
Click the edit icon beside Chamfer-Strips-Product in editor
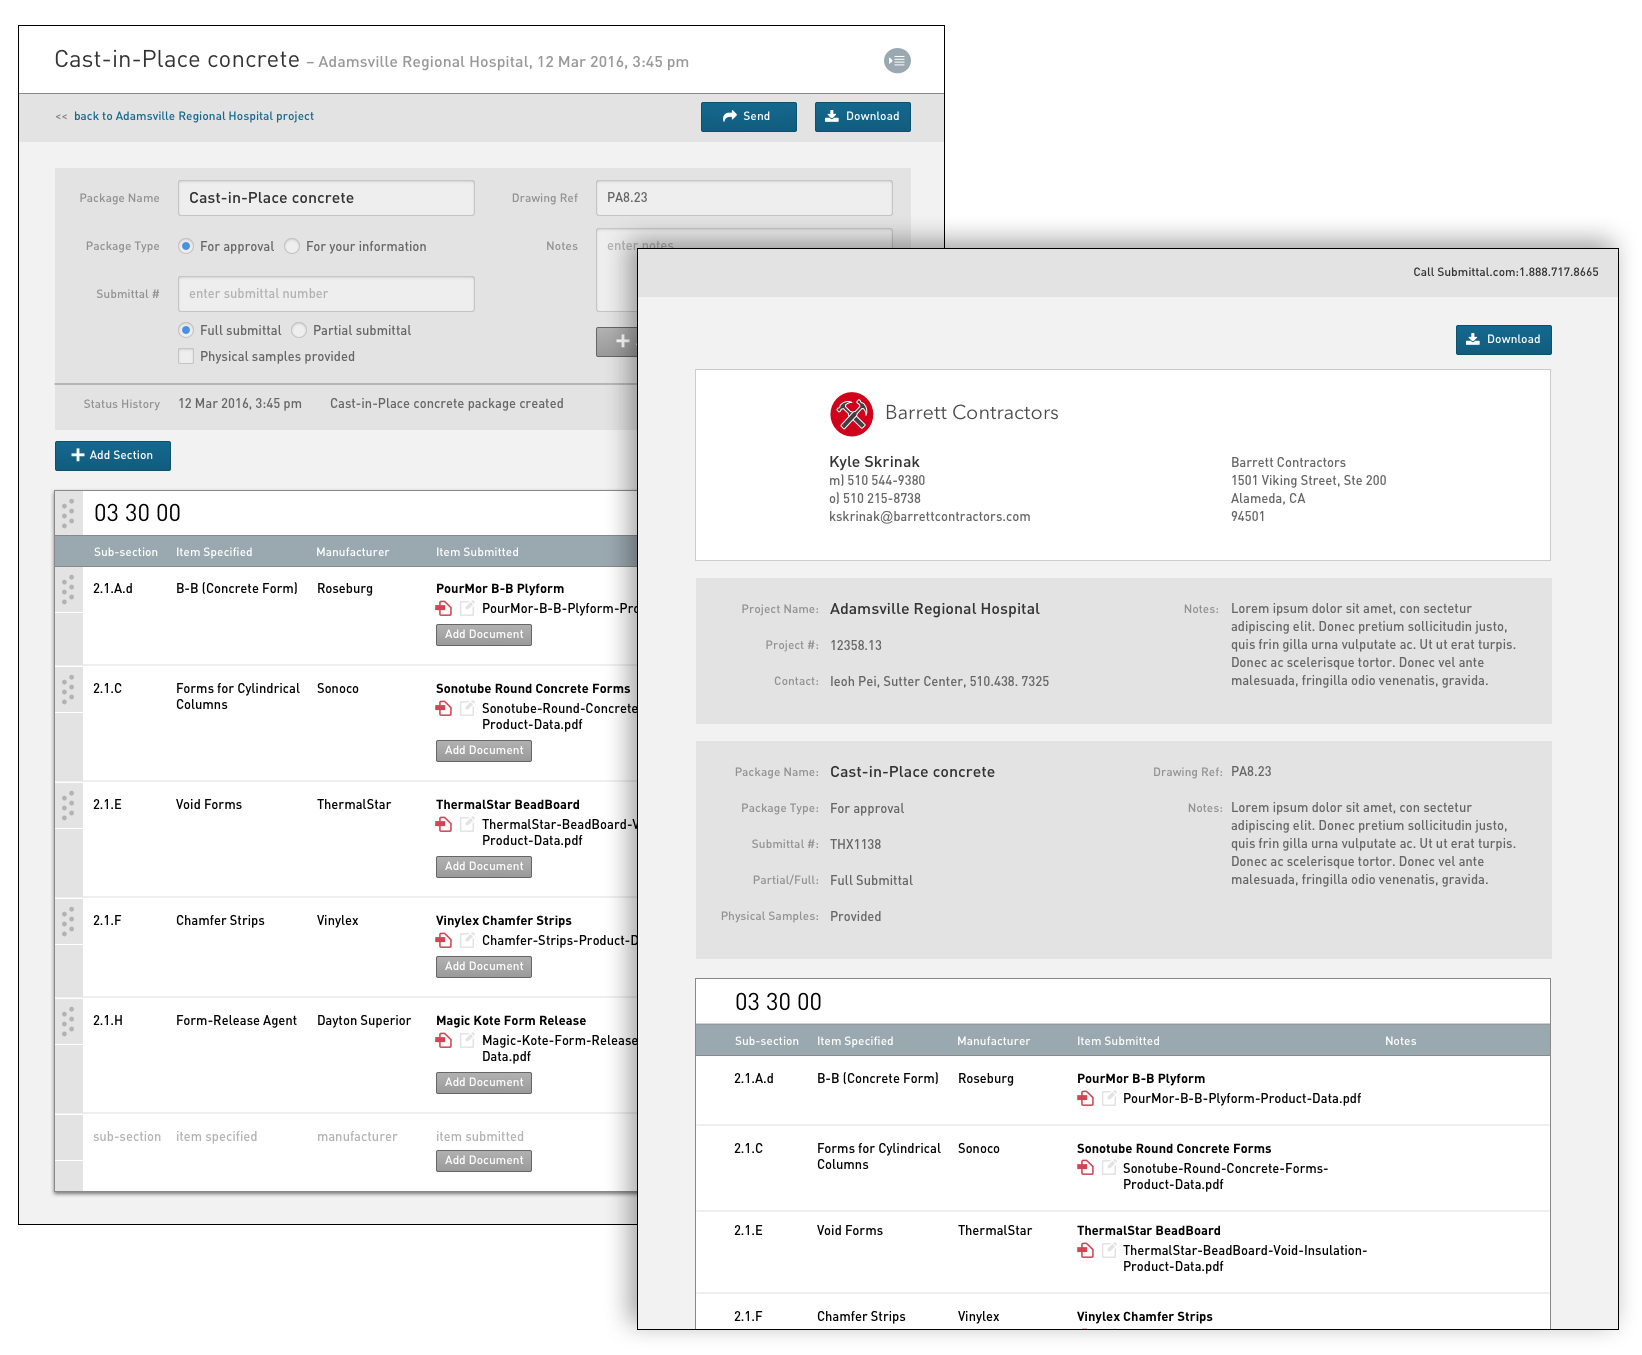pos(467,940)
